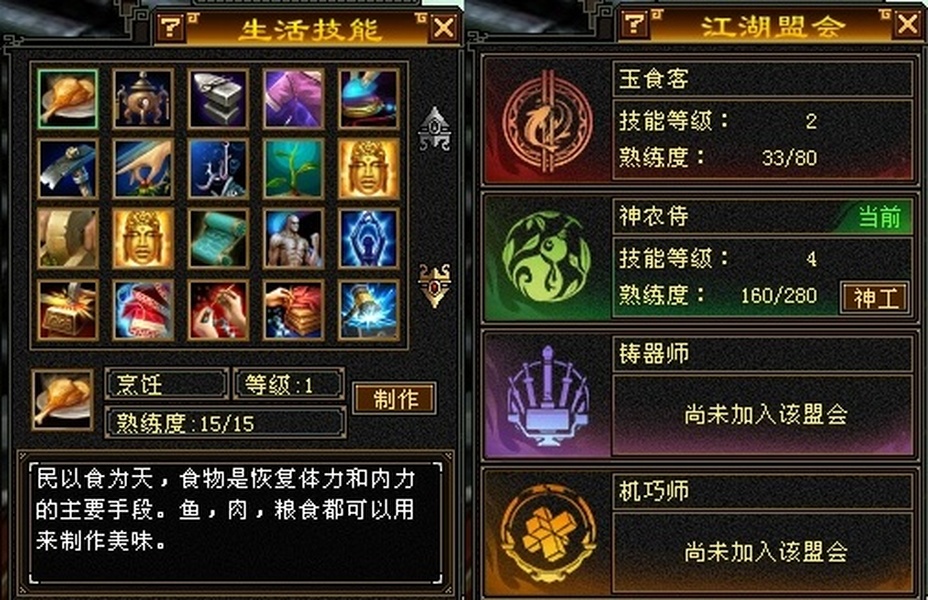Screen dimensions: 928x600
Task: Select the cooking roast chicken skill icon
Action: (67, 99)
